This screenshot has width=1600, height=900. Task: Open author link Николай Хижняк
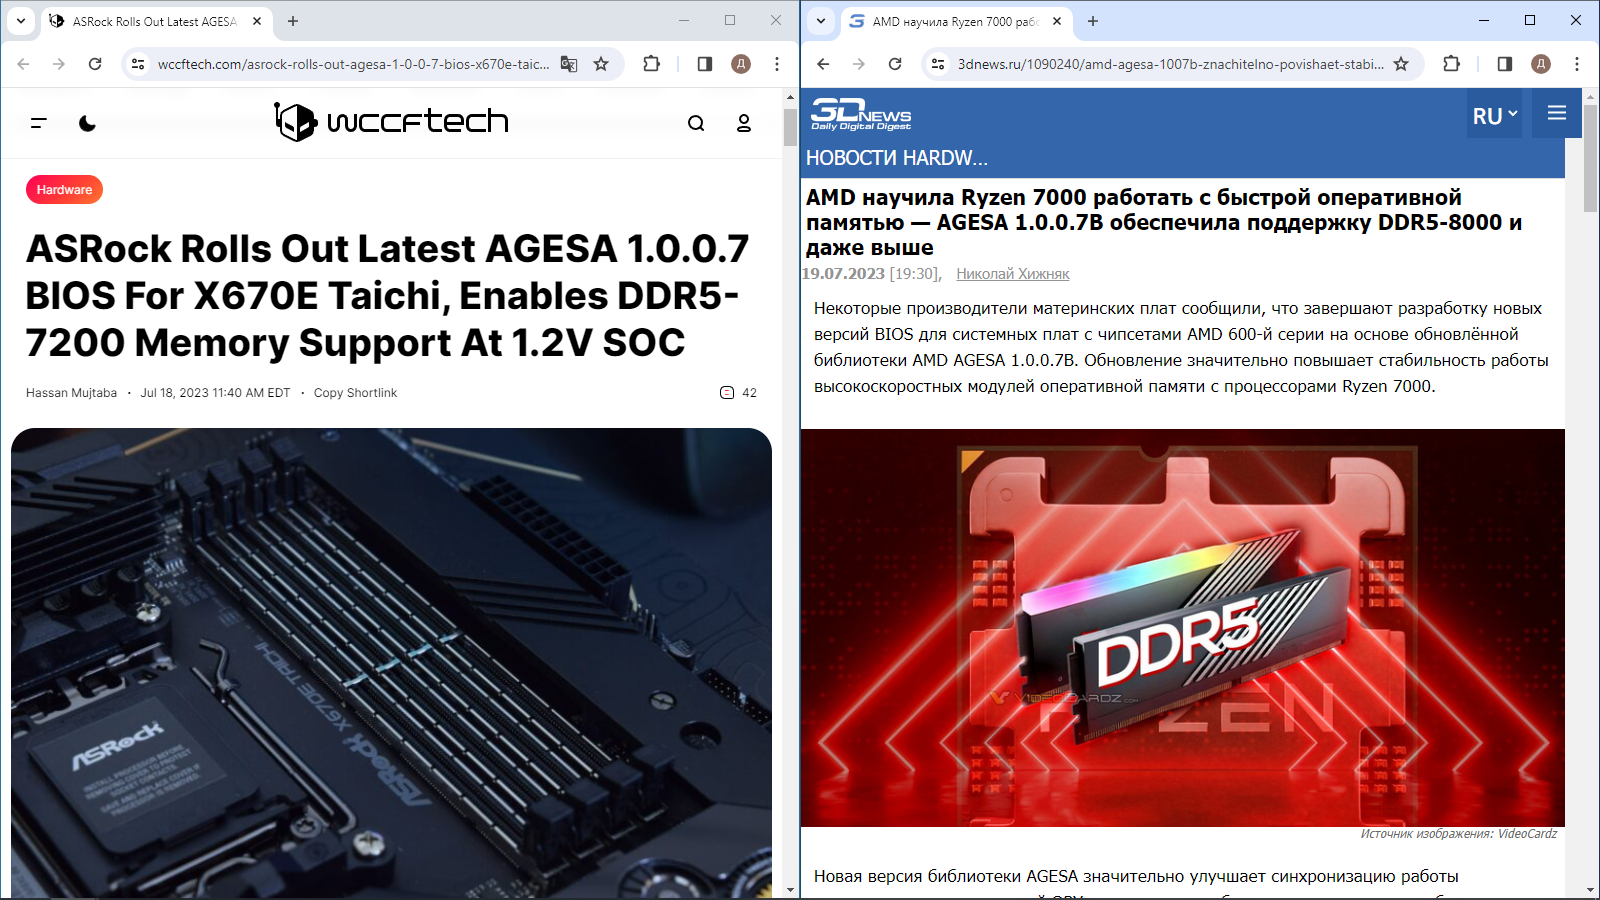[1013, 274]
